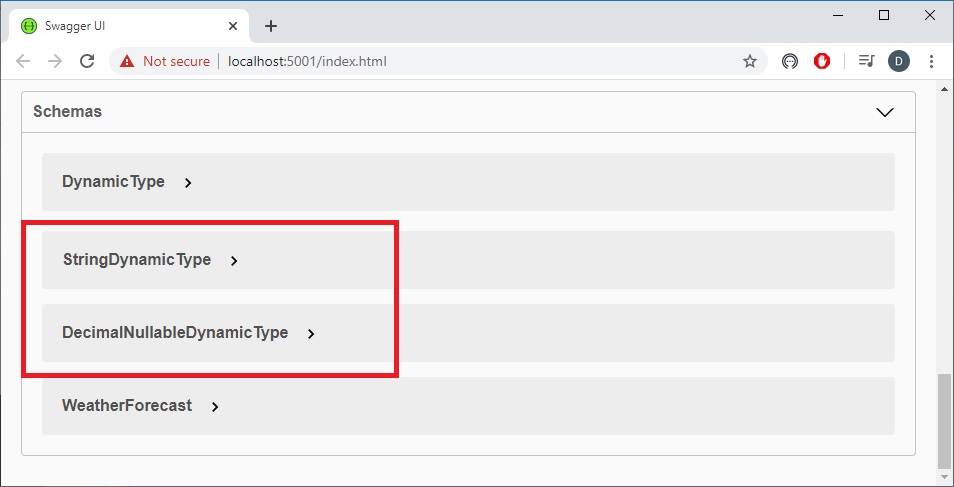Click the browser forward arrow

pos(55,61)
